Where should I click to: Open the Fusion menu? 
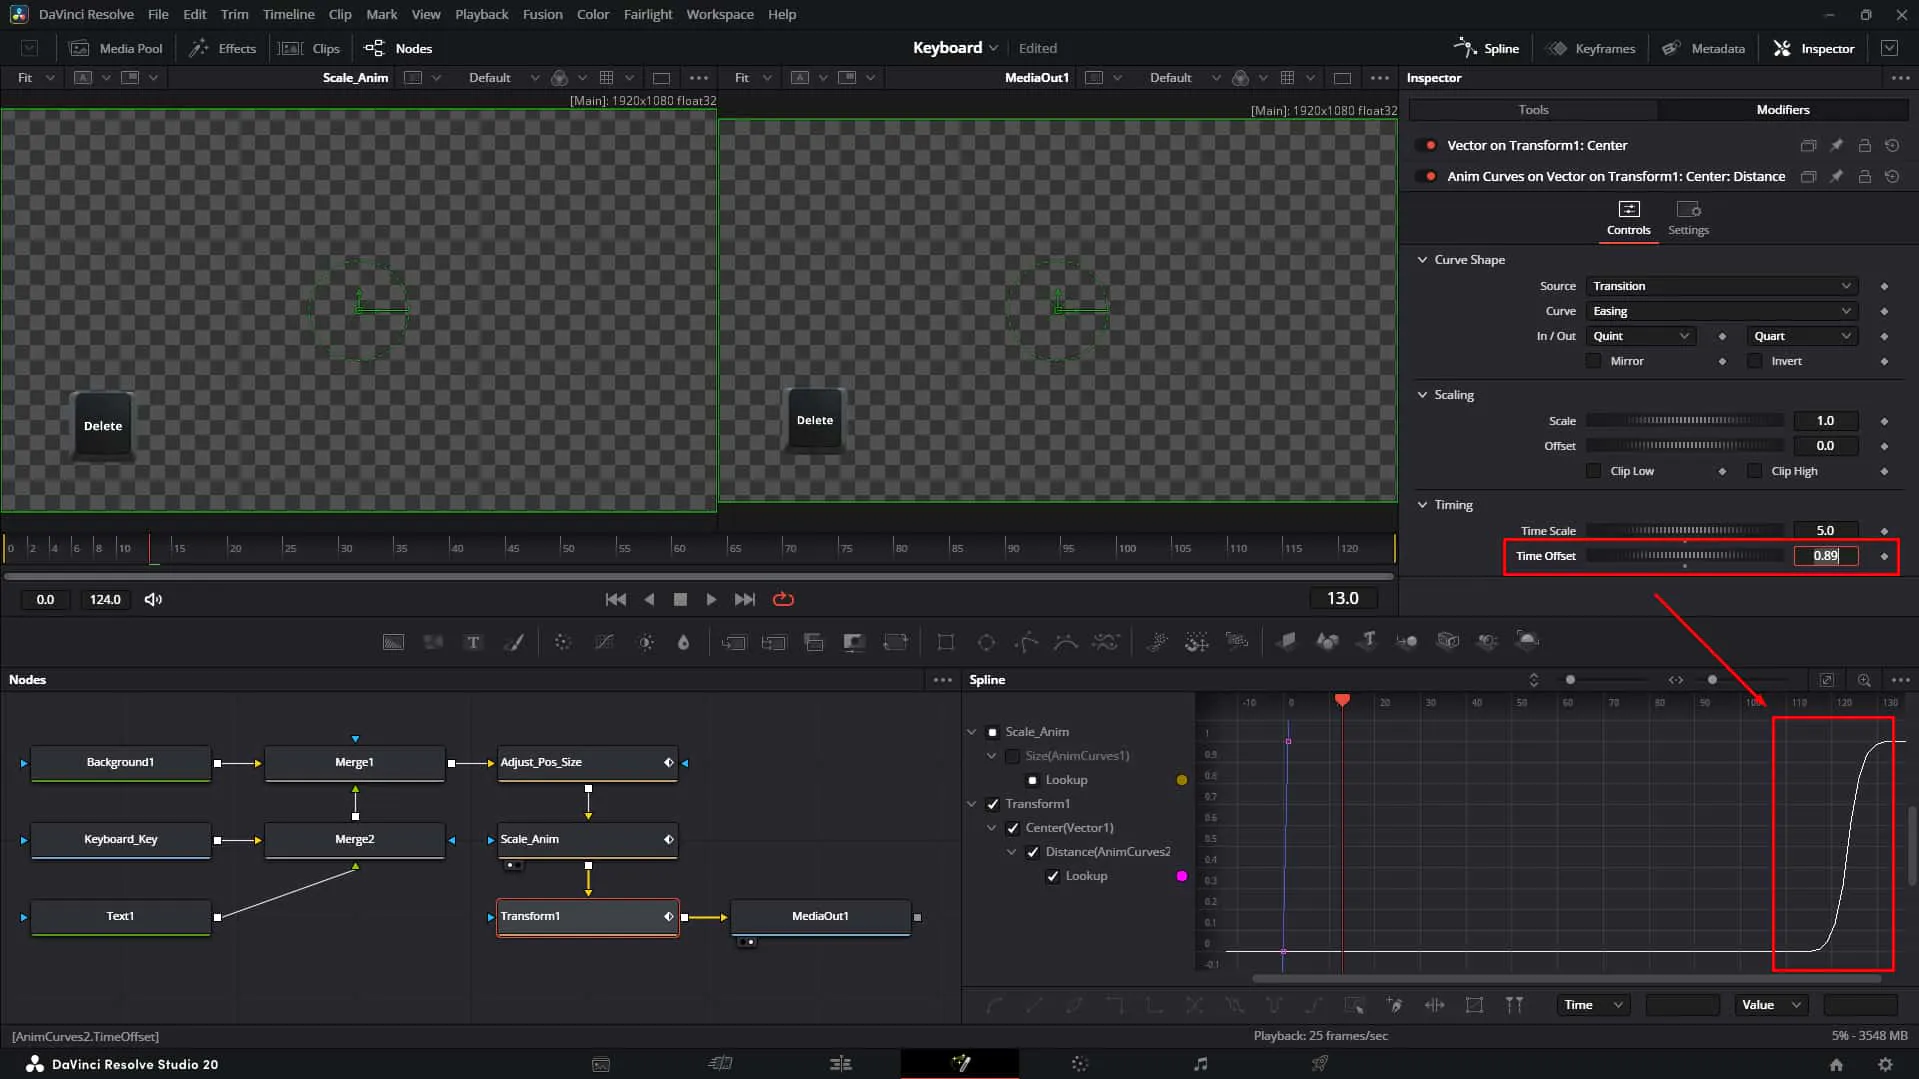(542, 14)
